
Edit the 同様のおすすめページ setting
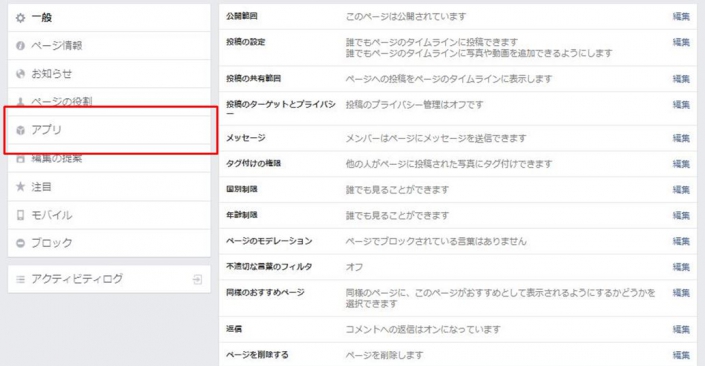point(681,293)
